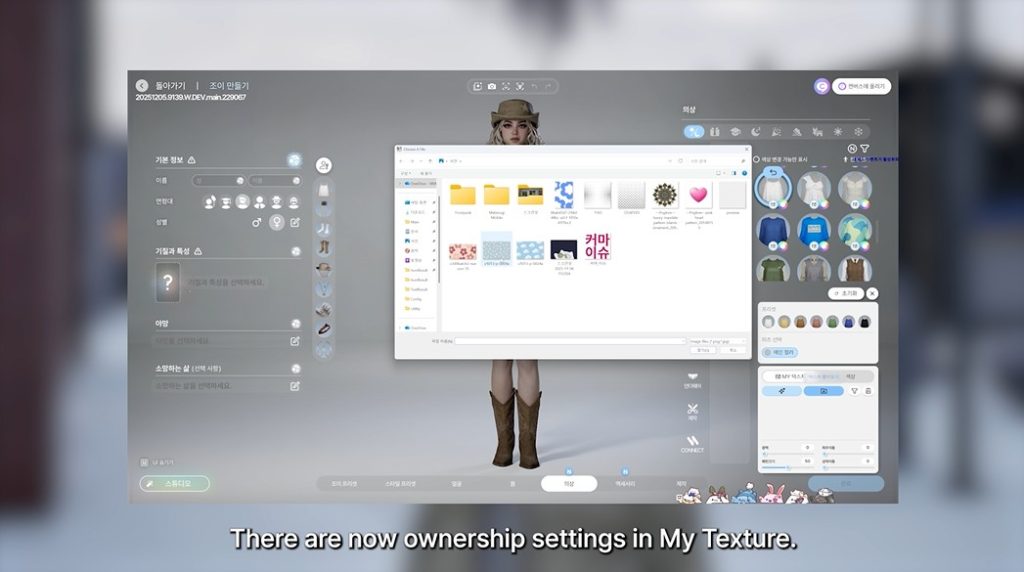The width and height of the screenshot is (1024, 572).
Task: Select the baby age stage icon
Action: pyautogui.click(x=210, y=202)
